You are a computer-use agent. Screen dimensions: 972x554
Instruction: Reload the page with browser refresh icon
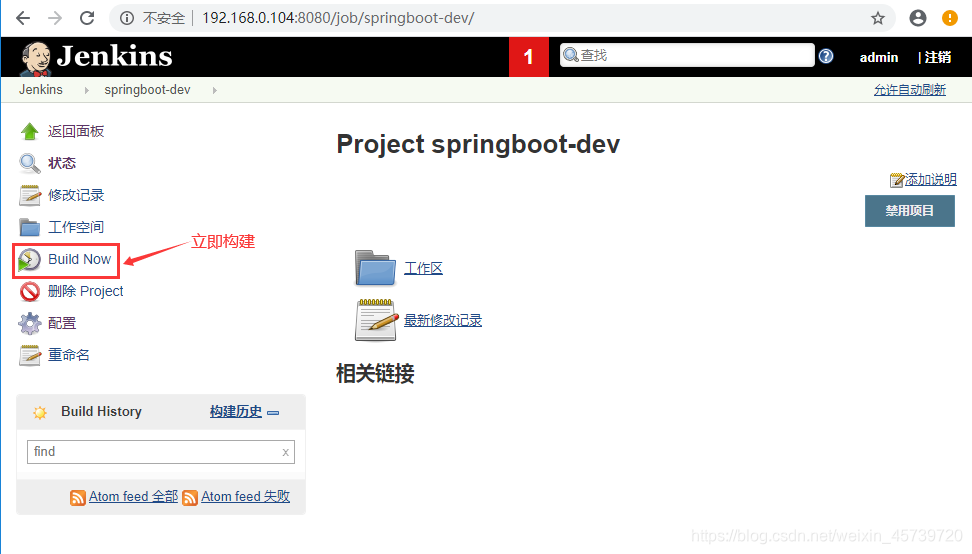coord(87,18)
